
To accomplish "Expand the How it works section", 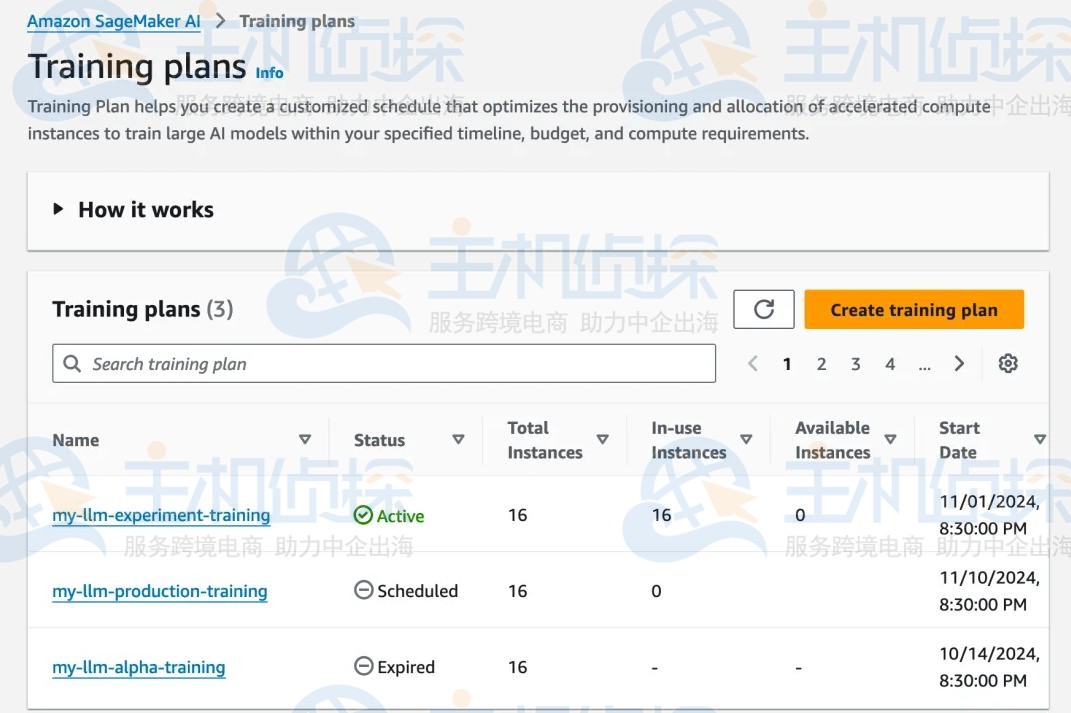I will click(x=133, y=210).
